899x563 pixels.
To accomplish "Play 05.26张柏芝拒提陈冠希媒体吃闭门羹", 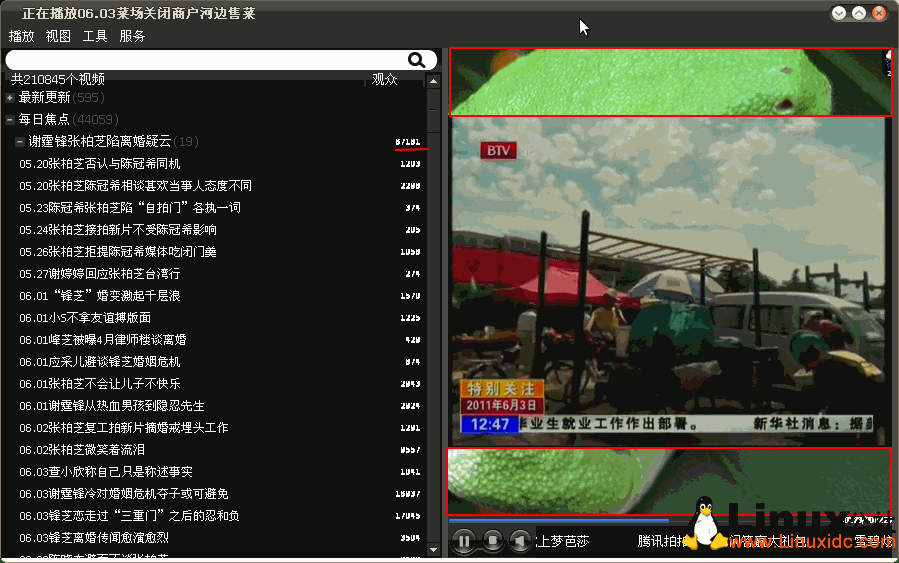I will coord(118,251).
